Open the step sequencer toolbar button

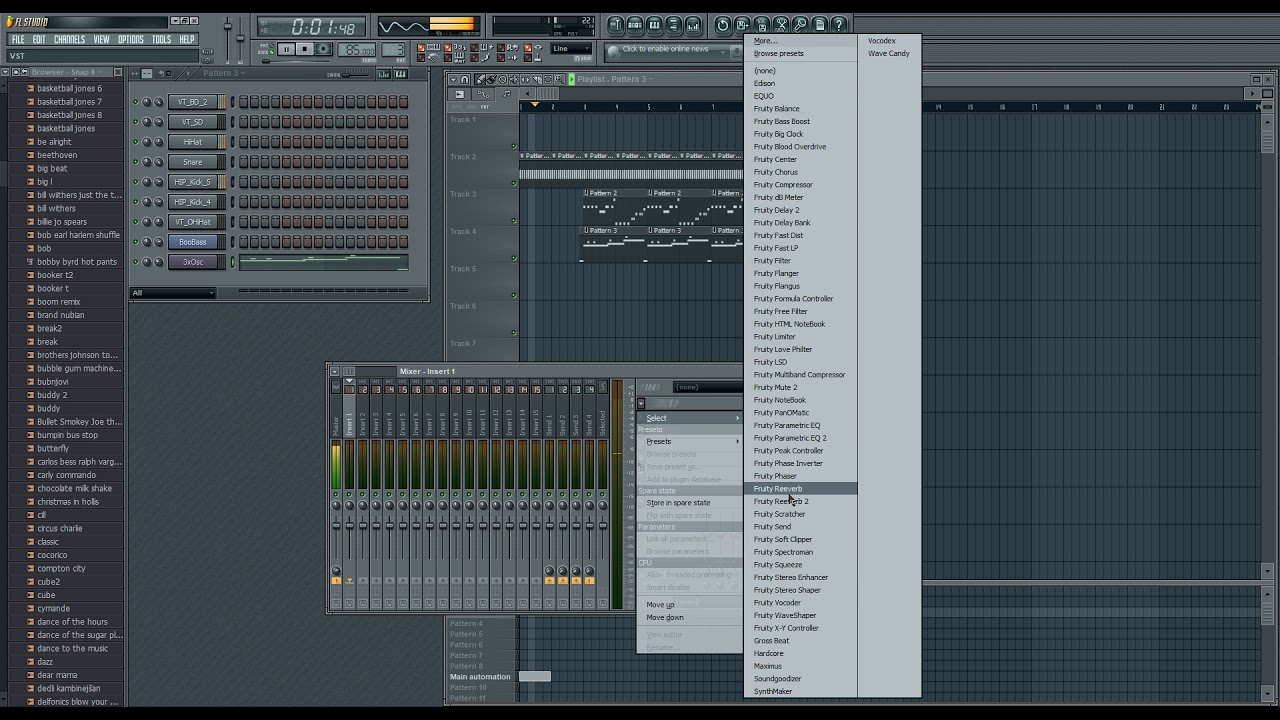click(x=635, y=24)
